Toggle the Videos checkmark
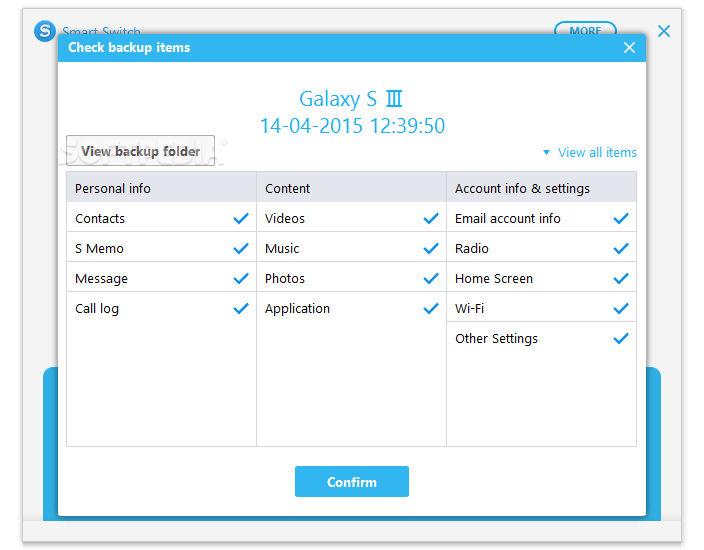The image size is (704, 550). tap(431, 219)
